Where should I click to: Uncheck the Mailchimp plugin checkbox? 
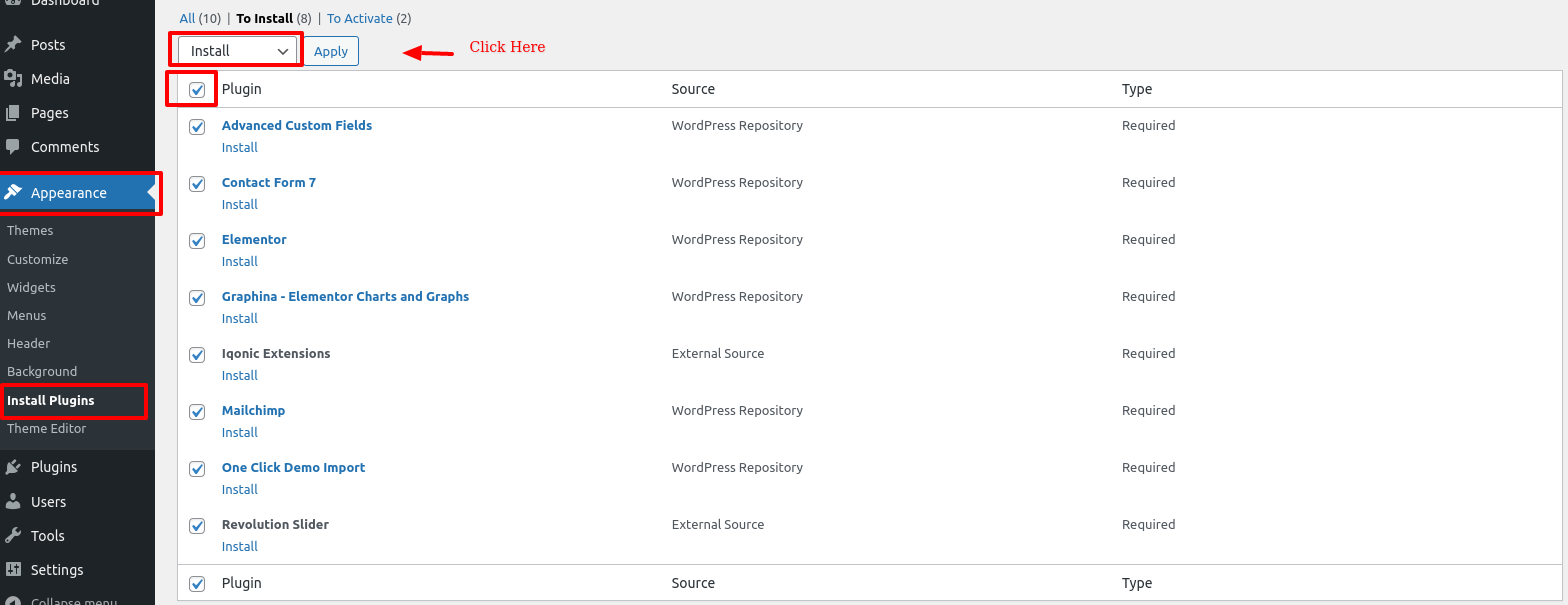(x=197, y=412)
